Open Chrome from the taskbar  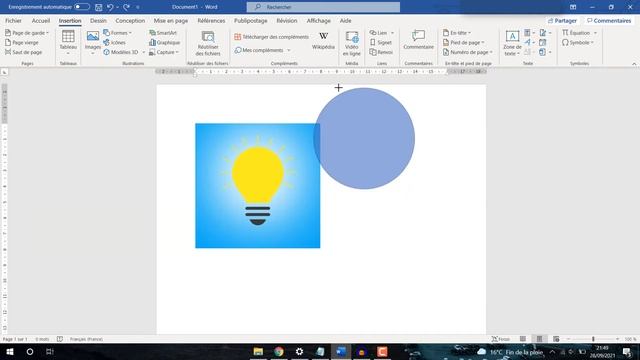(x=279, y=351)
